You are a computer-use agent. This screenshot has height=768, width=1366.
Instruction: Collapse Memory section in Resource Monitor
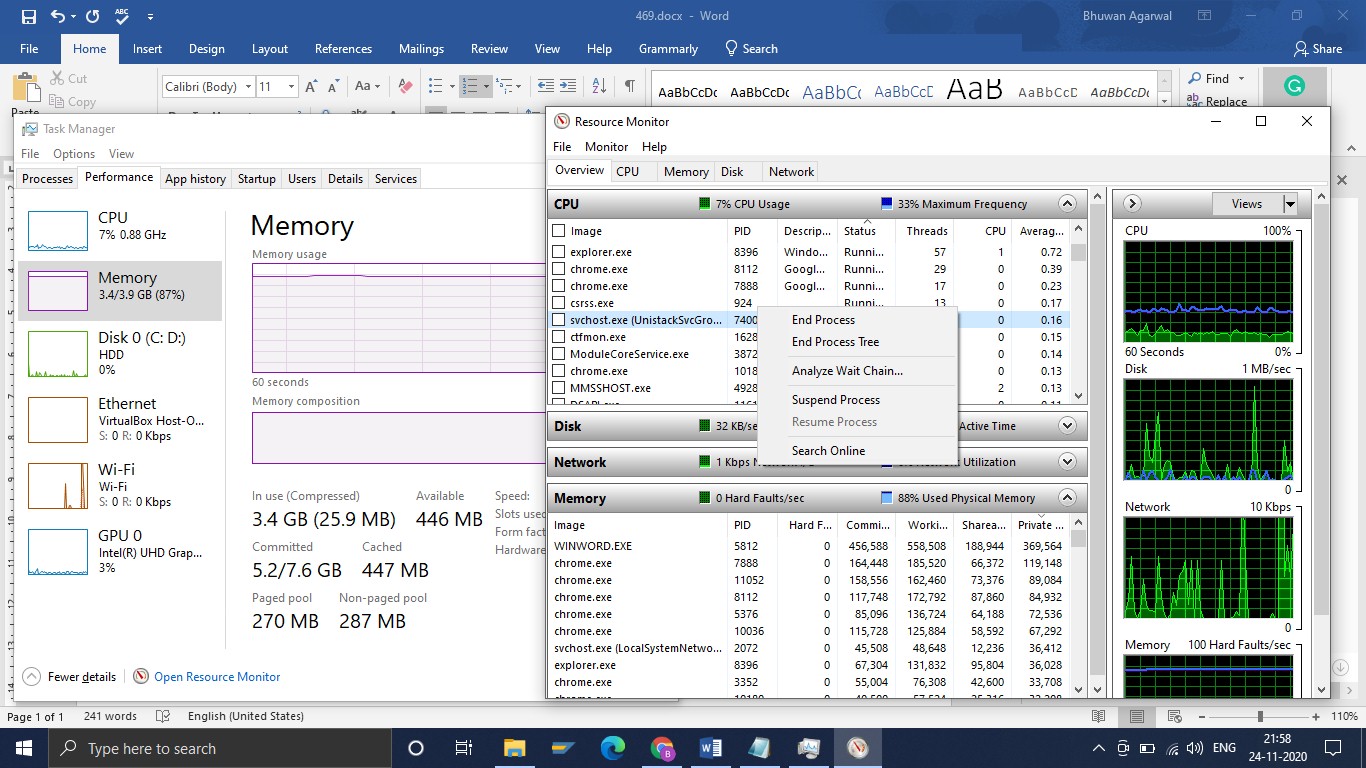pyautogui.click(x=1067, y=498)
